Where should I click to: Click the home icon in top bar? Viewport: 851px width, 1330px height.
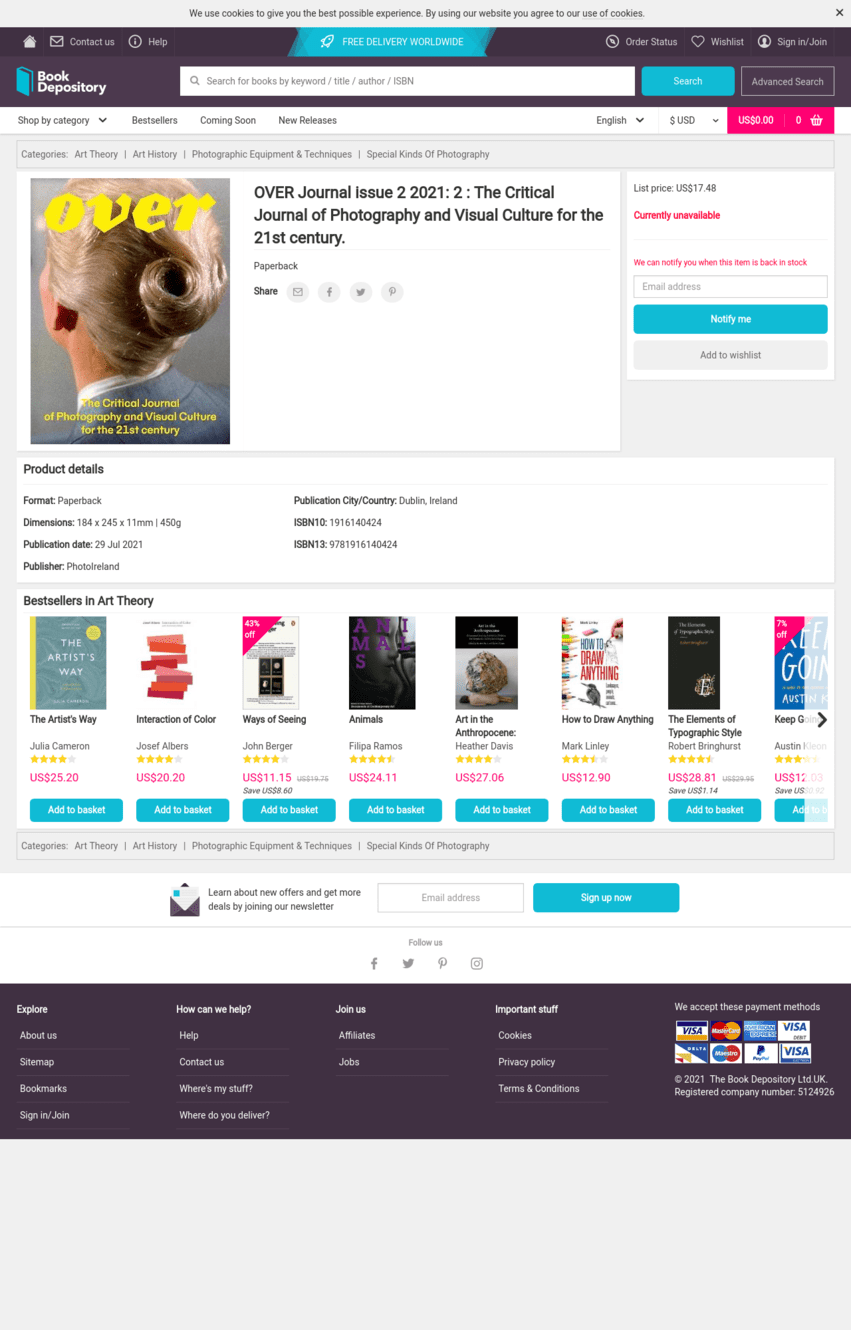pyautogui.click(x=30, y=42)
